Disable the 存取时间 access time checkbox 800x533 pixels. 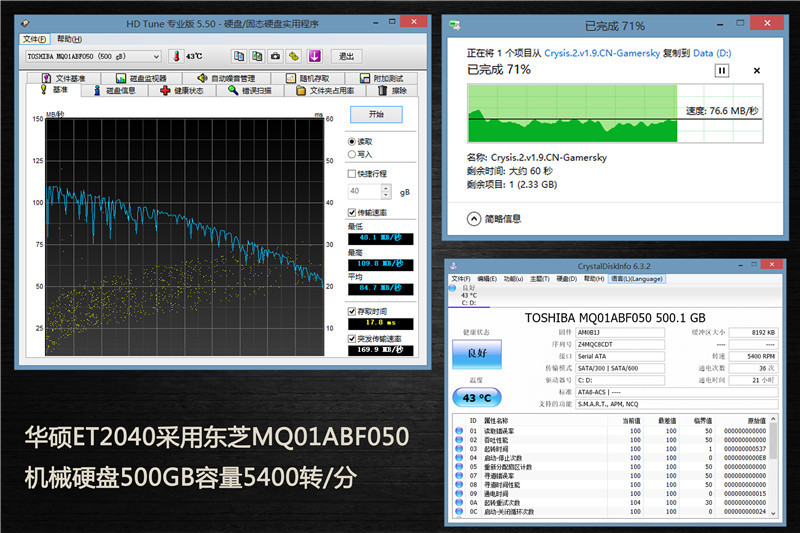click(x=351, y=311)
